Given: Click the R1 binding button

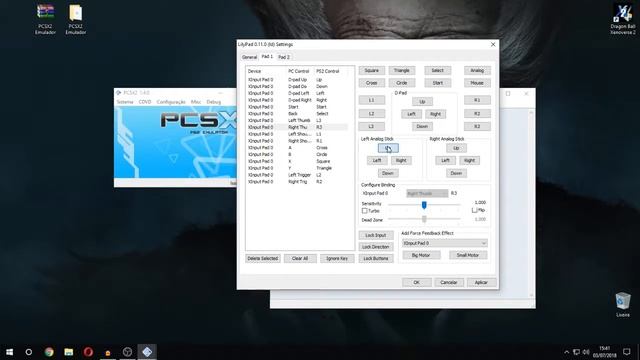Looking at the screenshot, I should (x=477, y=100).
